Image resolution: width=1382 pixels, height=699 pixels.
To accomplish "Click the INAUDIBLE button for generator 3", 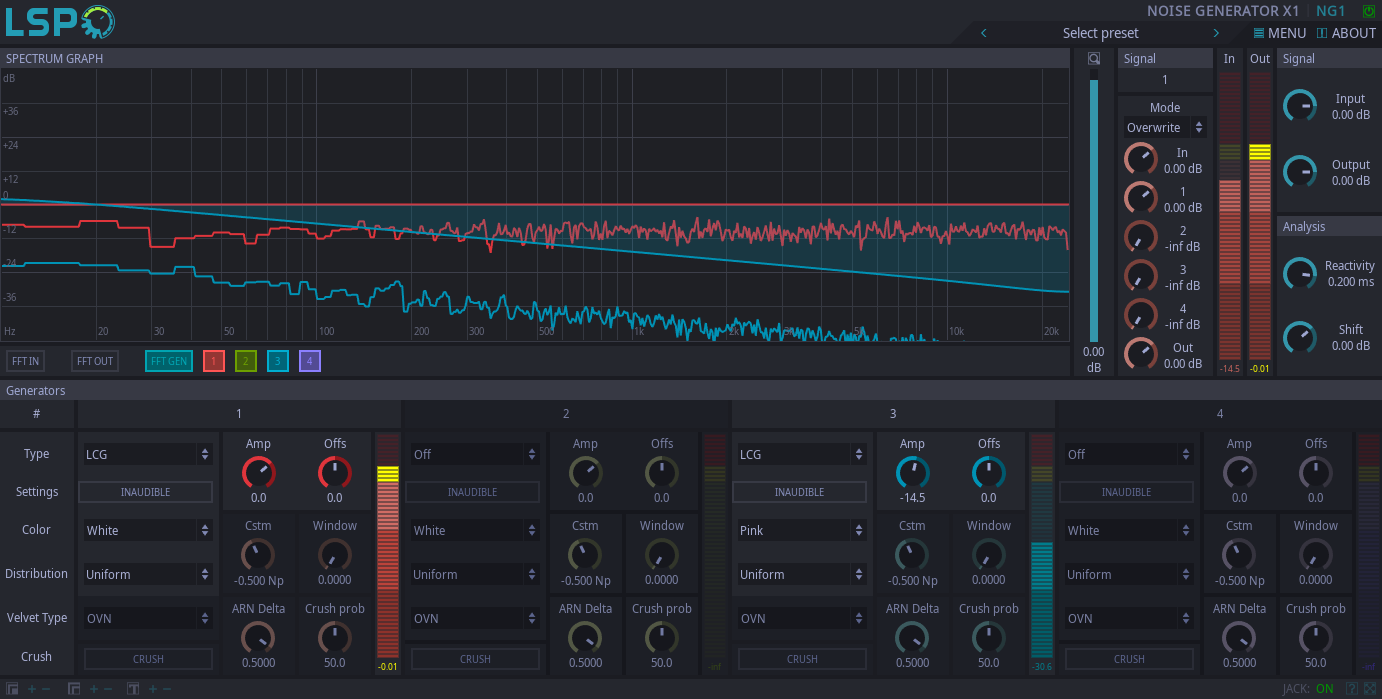I will pos(799,491).
